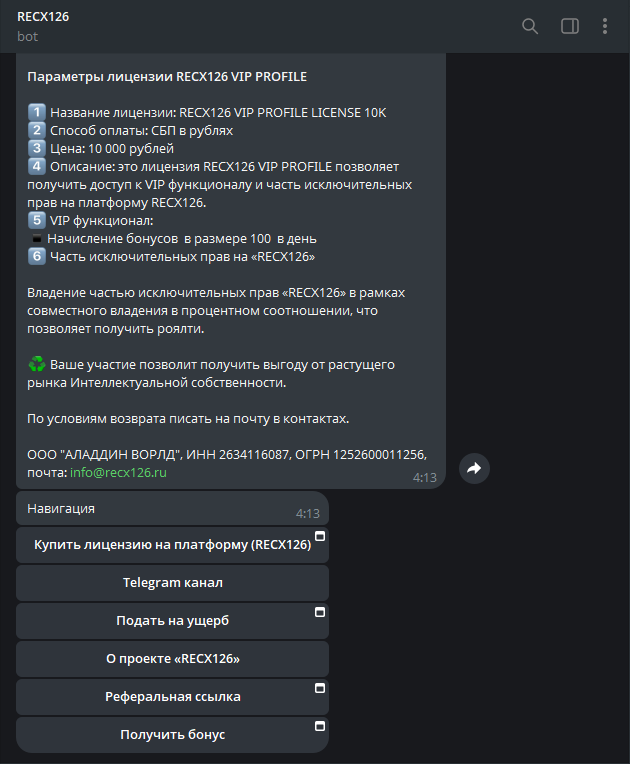Click web-app icon on Реферальная ссылка button
The width and height of the screenshot is (630, 764).
coord(321,688)
